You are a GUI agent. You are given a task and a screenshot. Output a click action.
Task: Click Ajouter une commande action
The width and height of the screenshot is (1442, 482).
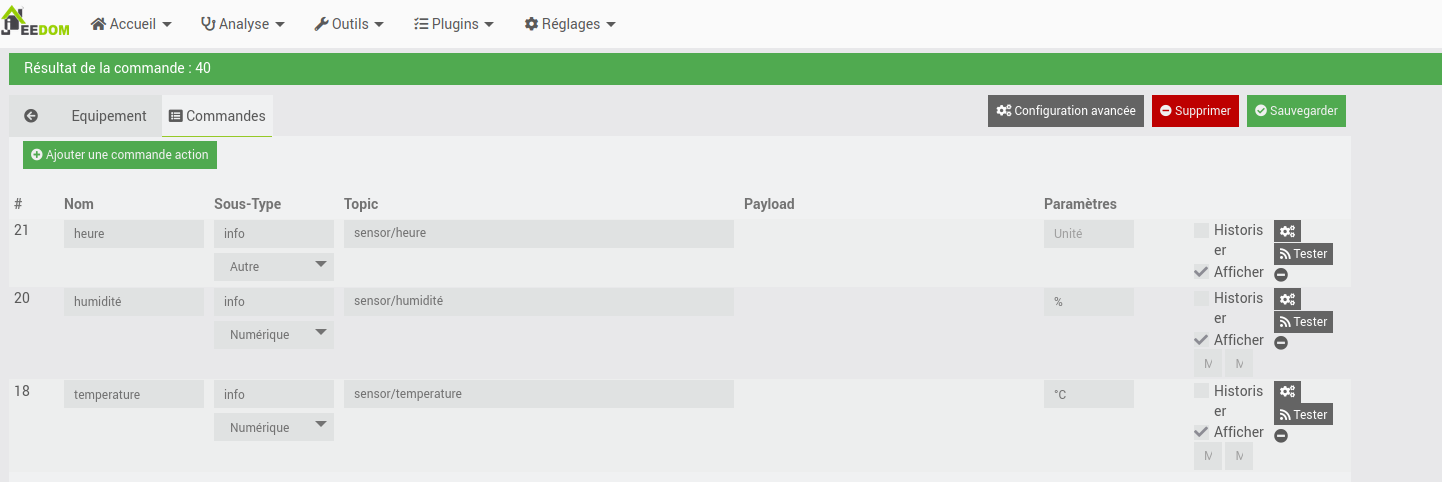(x=120, y=155)
